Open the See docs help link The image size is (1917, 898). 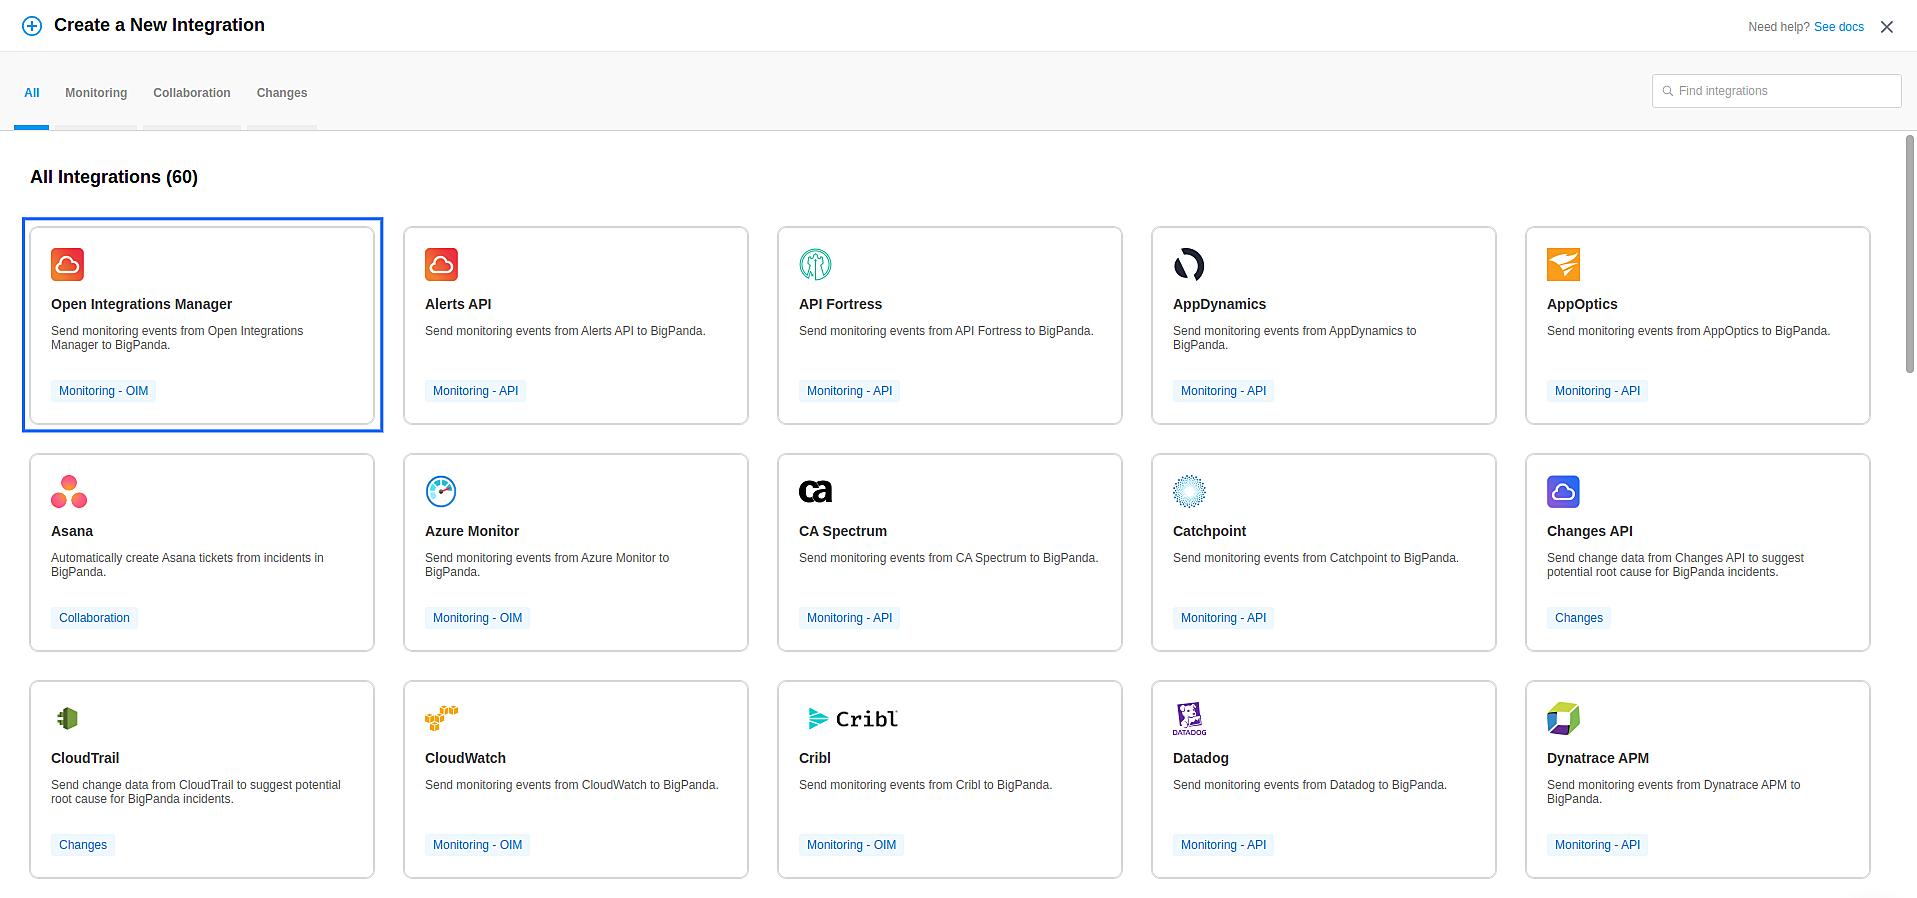pyautogui.click(x=1839, y=27)
